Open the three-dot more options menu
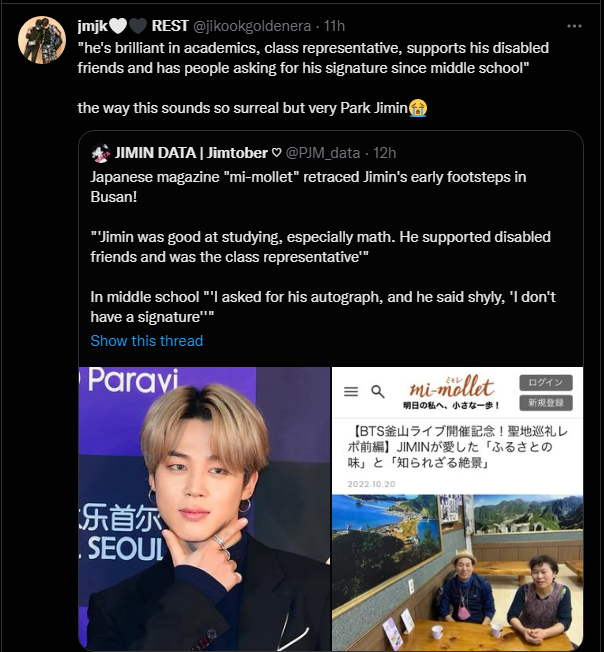604x652 pixels. pos(574,26)
